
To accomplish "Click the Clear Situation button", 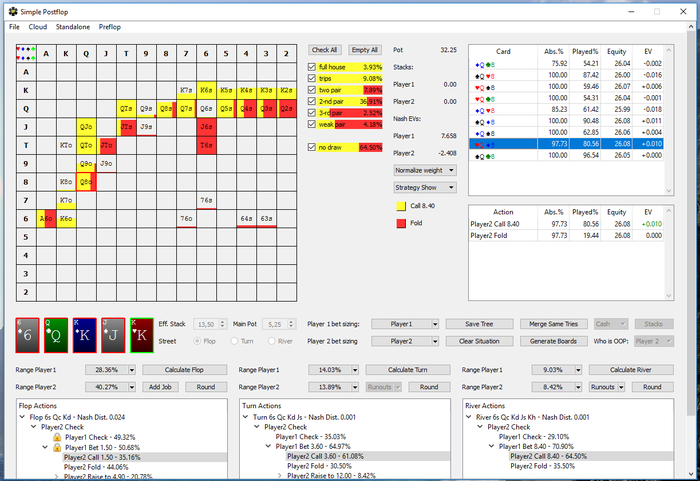I will (x=479, y=341).
